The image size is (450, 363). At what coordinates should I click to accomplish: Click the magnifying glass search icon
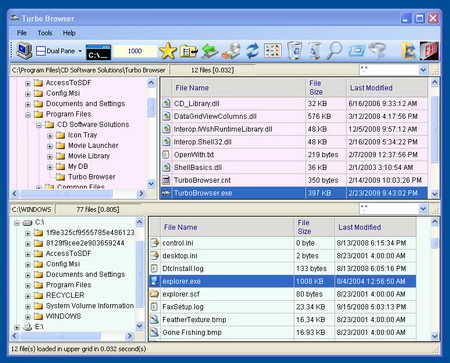point(334,51)
